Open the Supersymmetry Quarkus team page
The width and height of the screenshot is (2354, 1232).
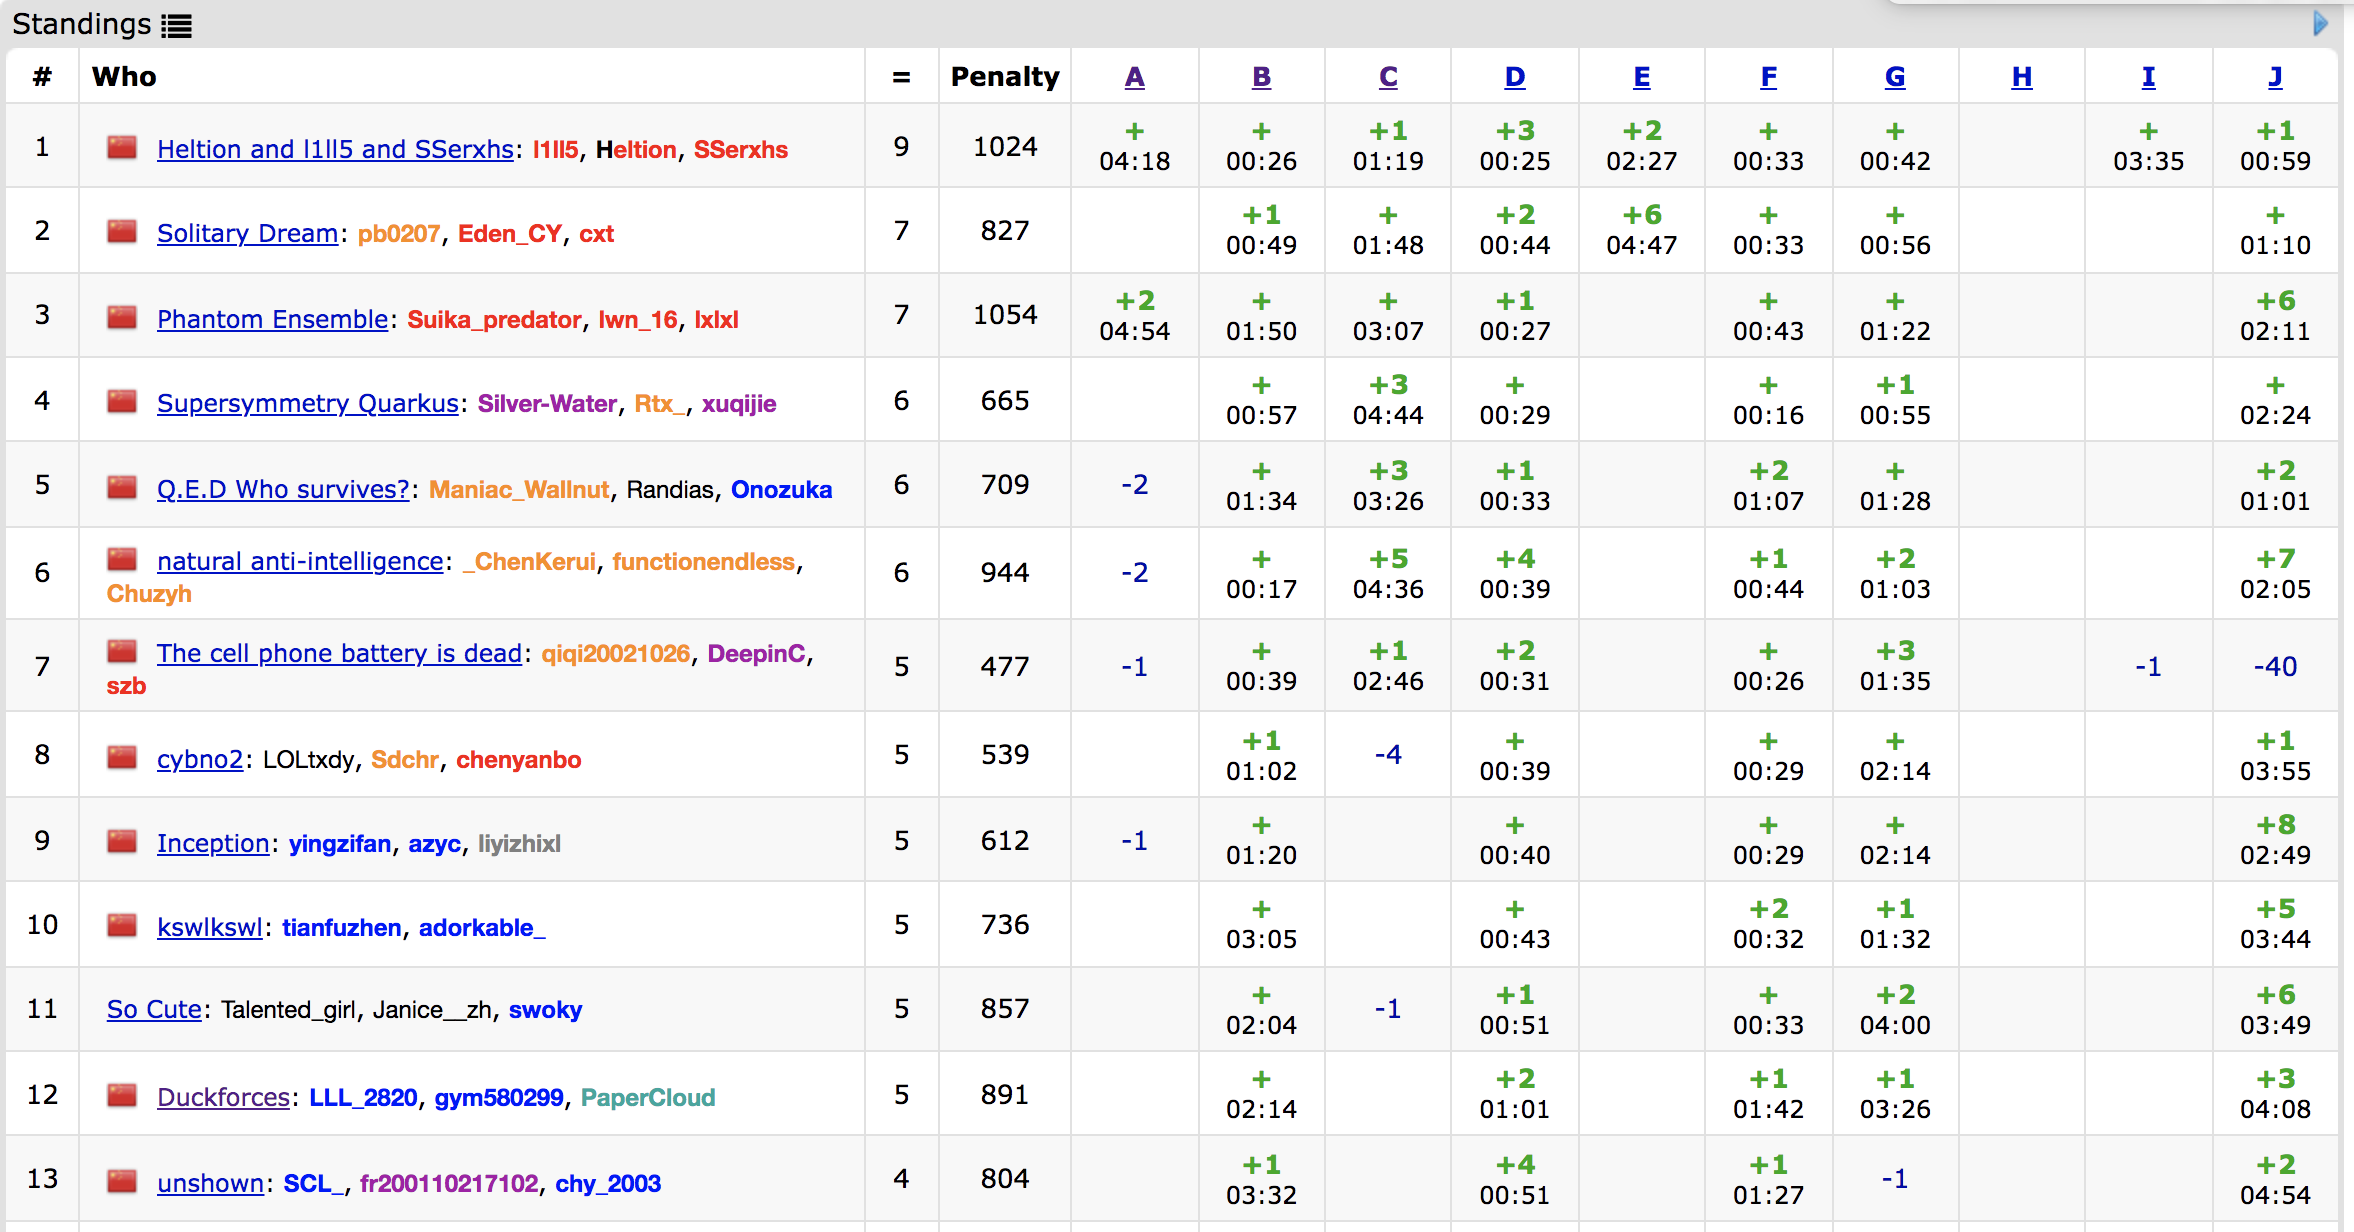coord(307,403)
